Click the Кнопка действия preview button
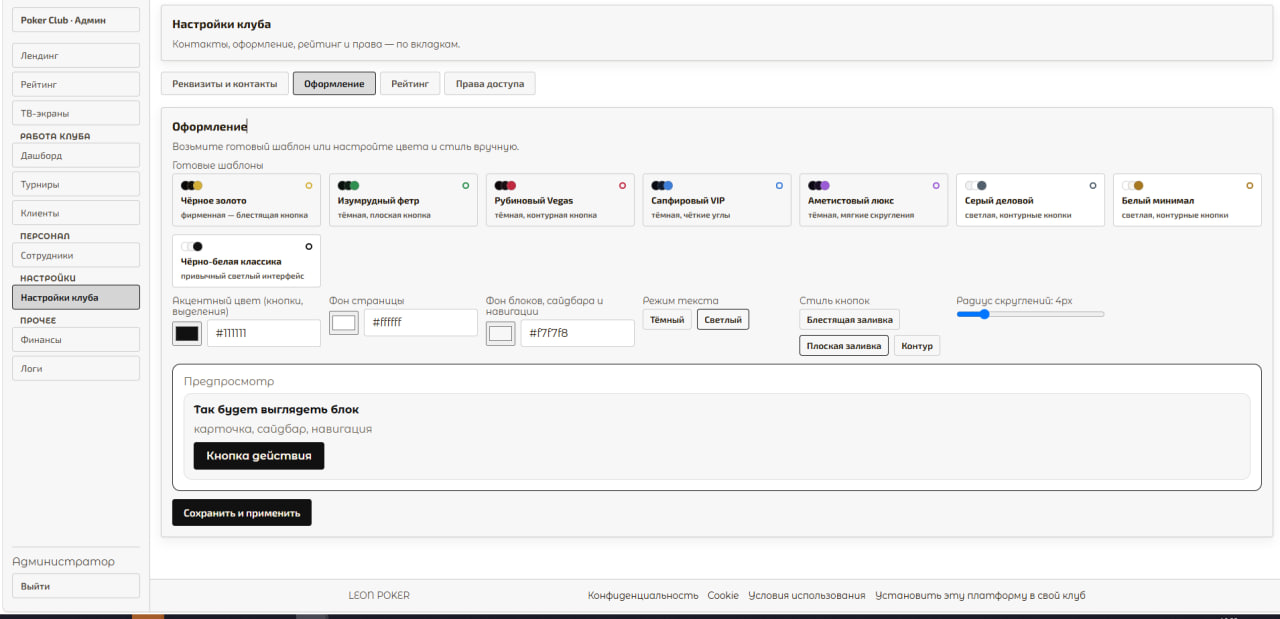Image resolution: width=1280 pixels, height=619 pixels. [259, 456]
